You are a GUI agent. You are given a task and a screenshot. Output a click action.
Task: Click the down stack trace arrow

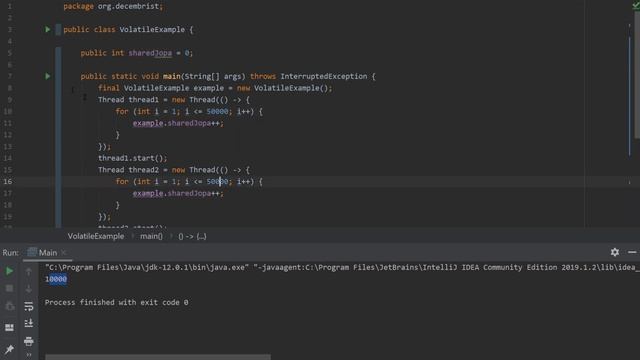(x=29, y=289)
